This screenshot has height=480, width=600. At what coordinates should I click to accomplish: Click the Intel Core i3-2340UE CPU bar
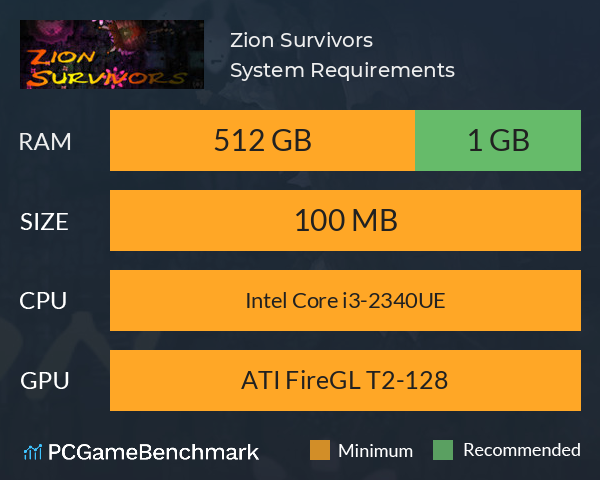pos(345,300)
